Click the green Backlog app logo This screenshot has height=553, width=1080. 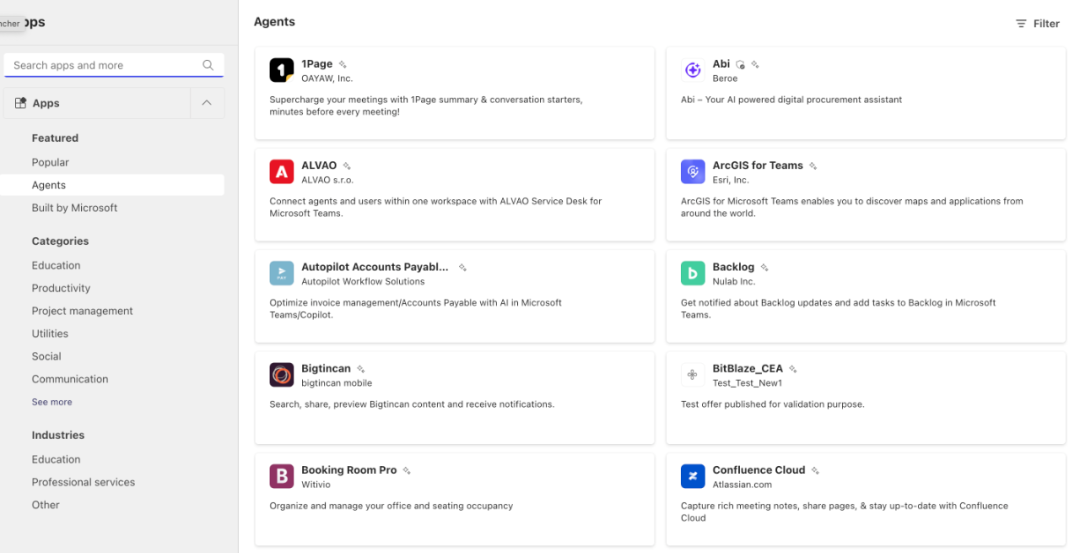692,273
